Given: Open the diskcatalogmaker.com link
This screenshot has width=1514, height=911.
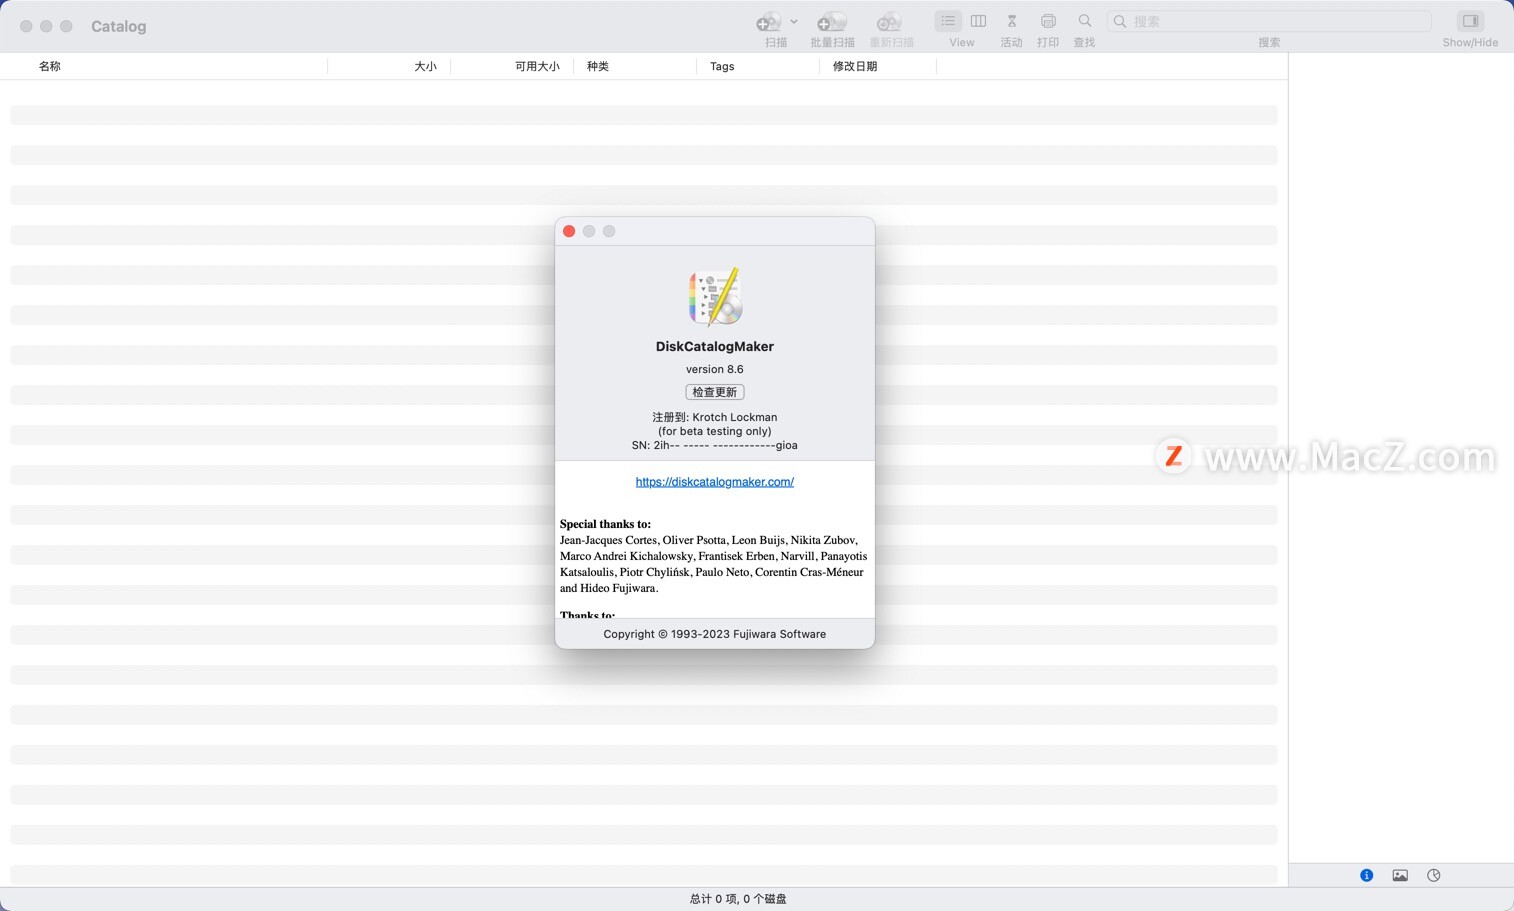Looking at the screenshot, I should [714, 481].
